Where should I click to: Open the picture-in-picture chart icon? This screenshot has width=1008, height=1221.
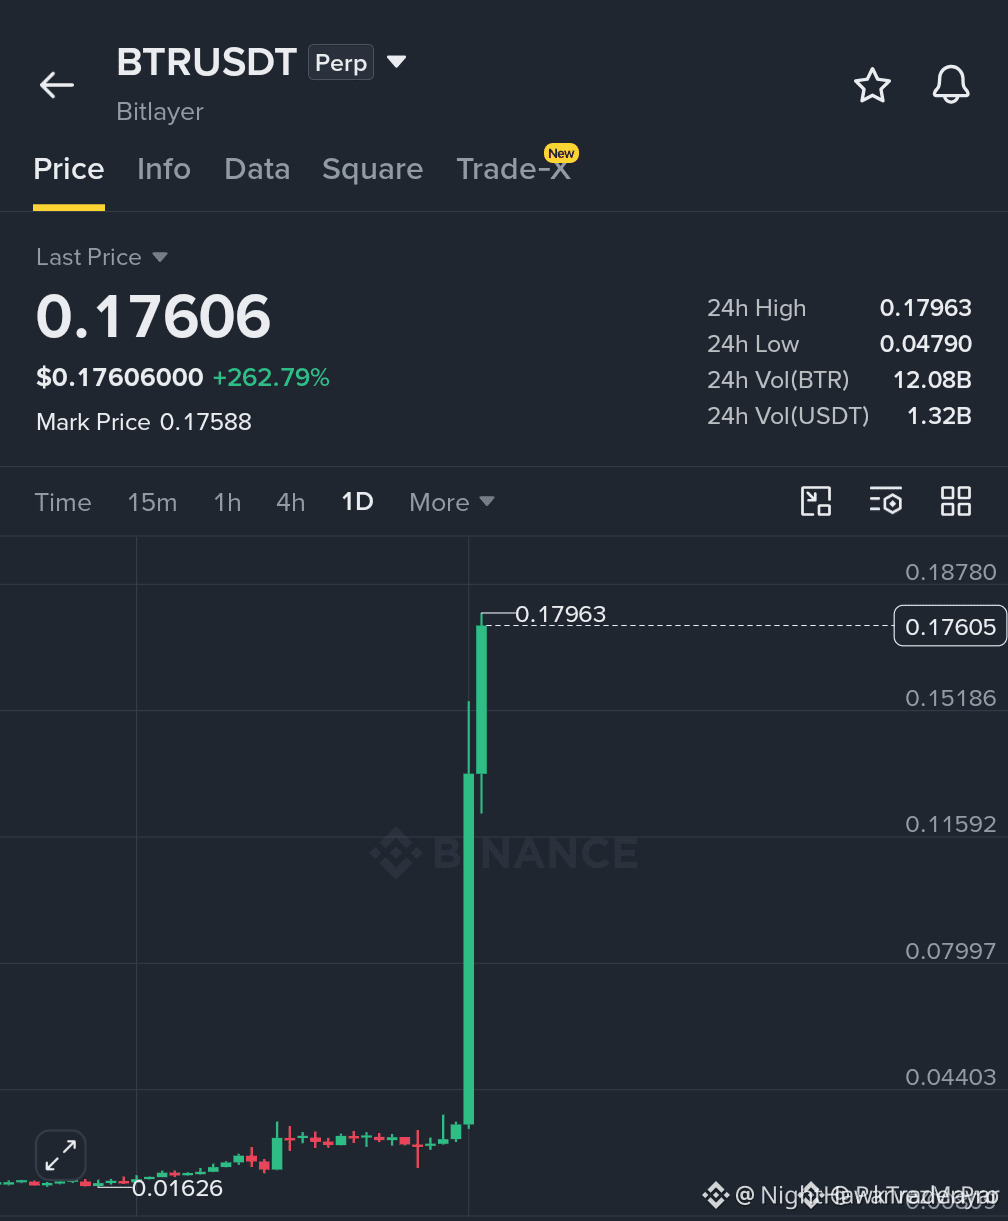point(816,501)
